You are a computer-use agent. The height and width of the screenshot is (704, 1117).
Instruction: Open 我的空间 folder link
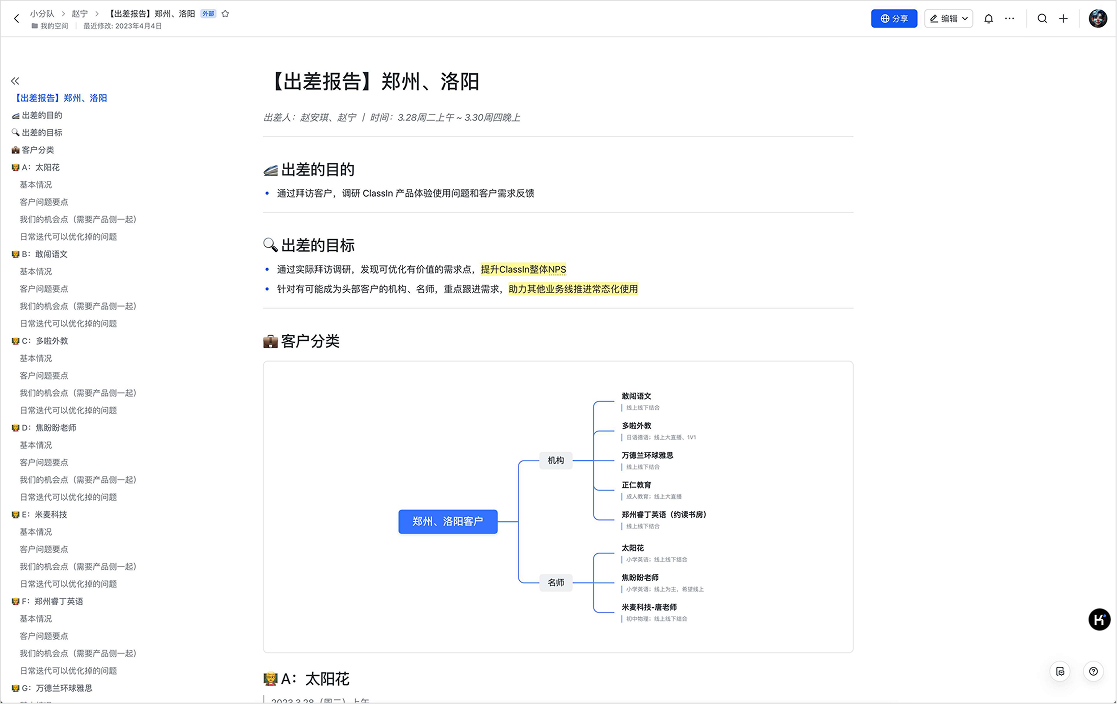[x=50, y=26]
